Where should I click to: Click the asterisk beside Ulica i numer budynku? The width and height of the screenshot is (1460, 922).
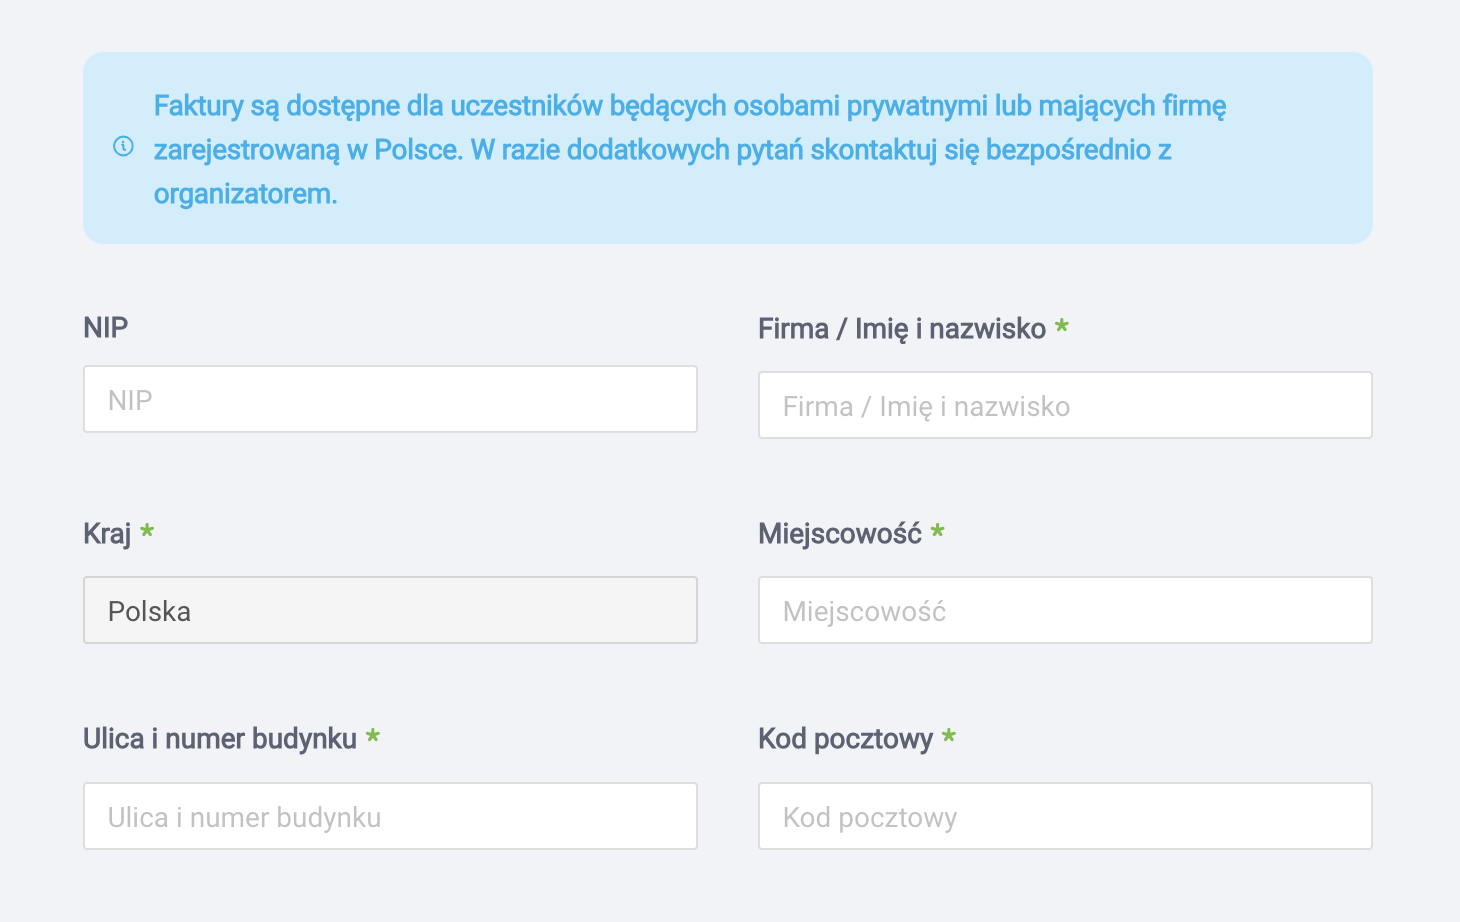[373, 738]
